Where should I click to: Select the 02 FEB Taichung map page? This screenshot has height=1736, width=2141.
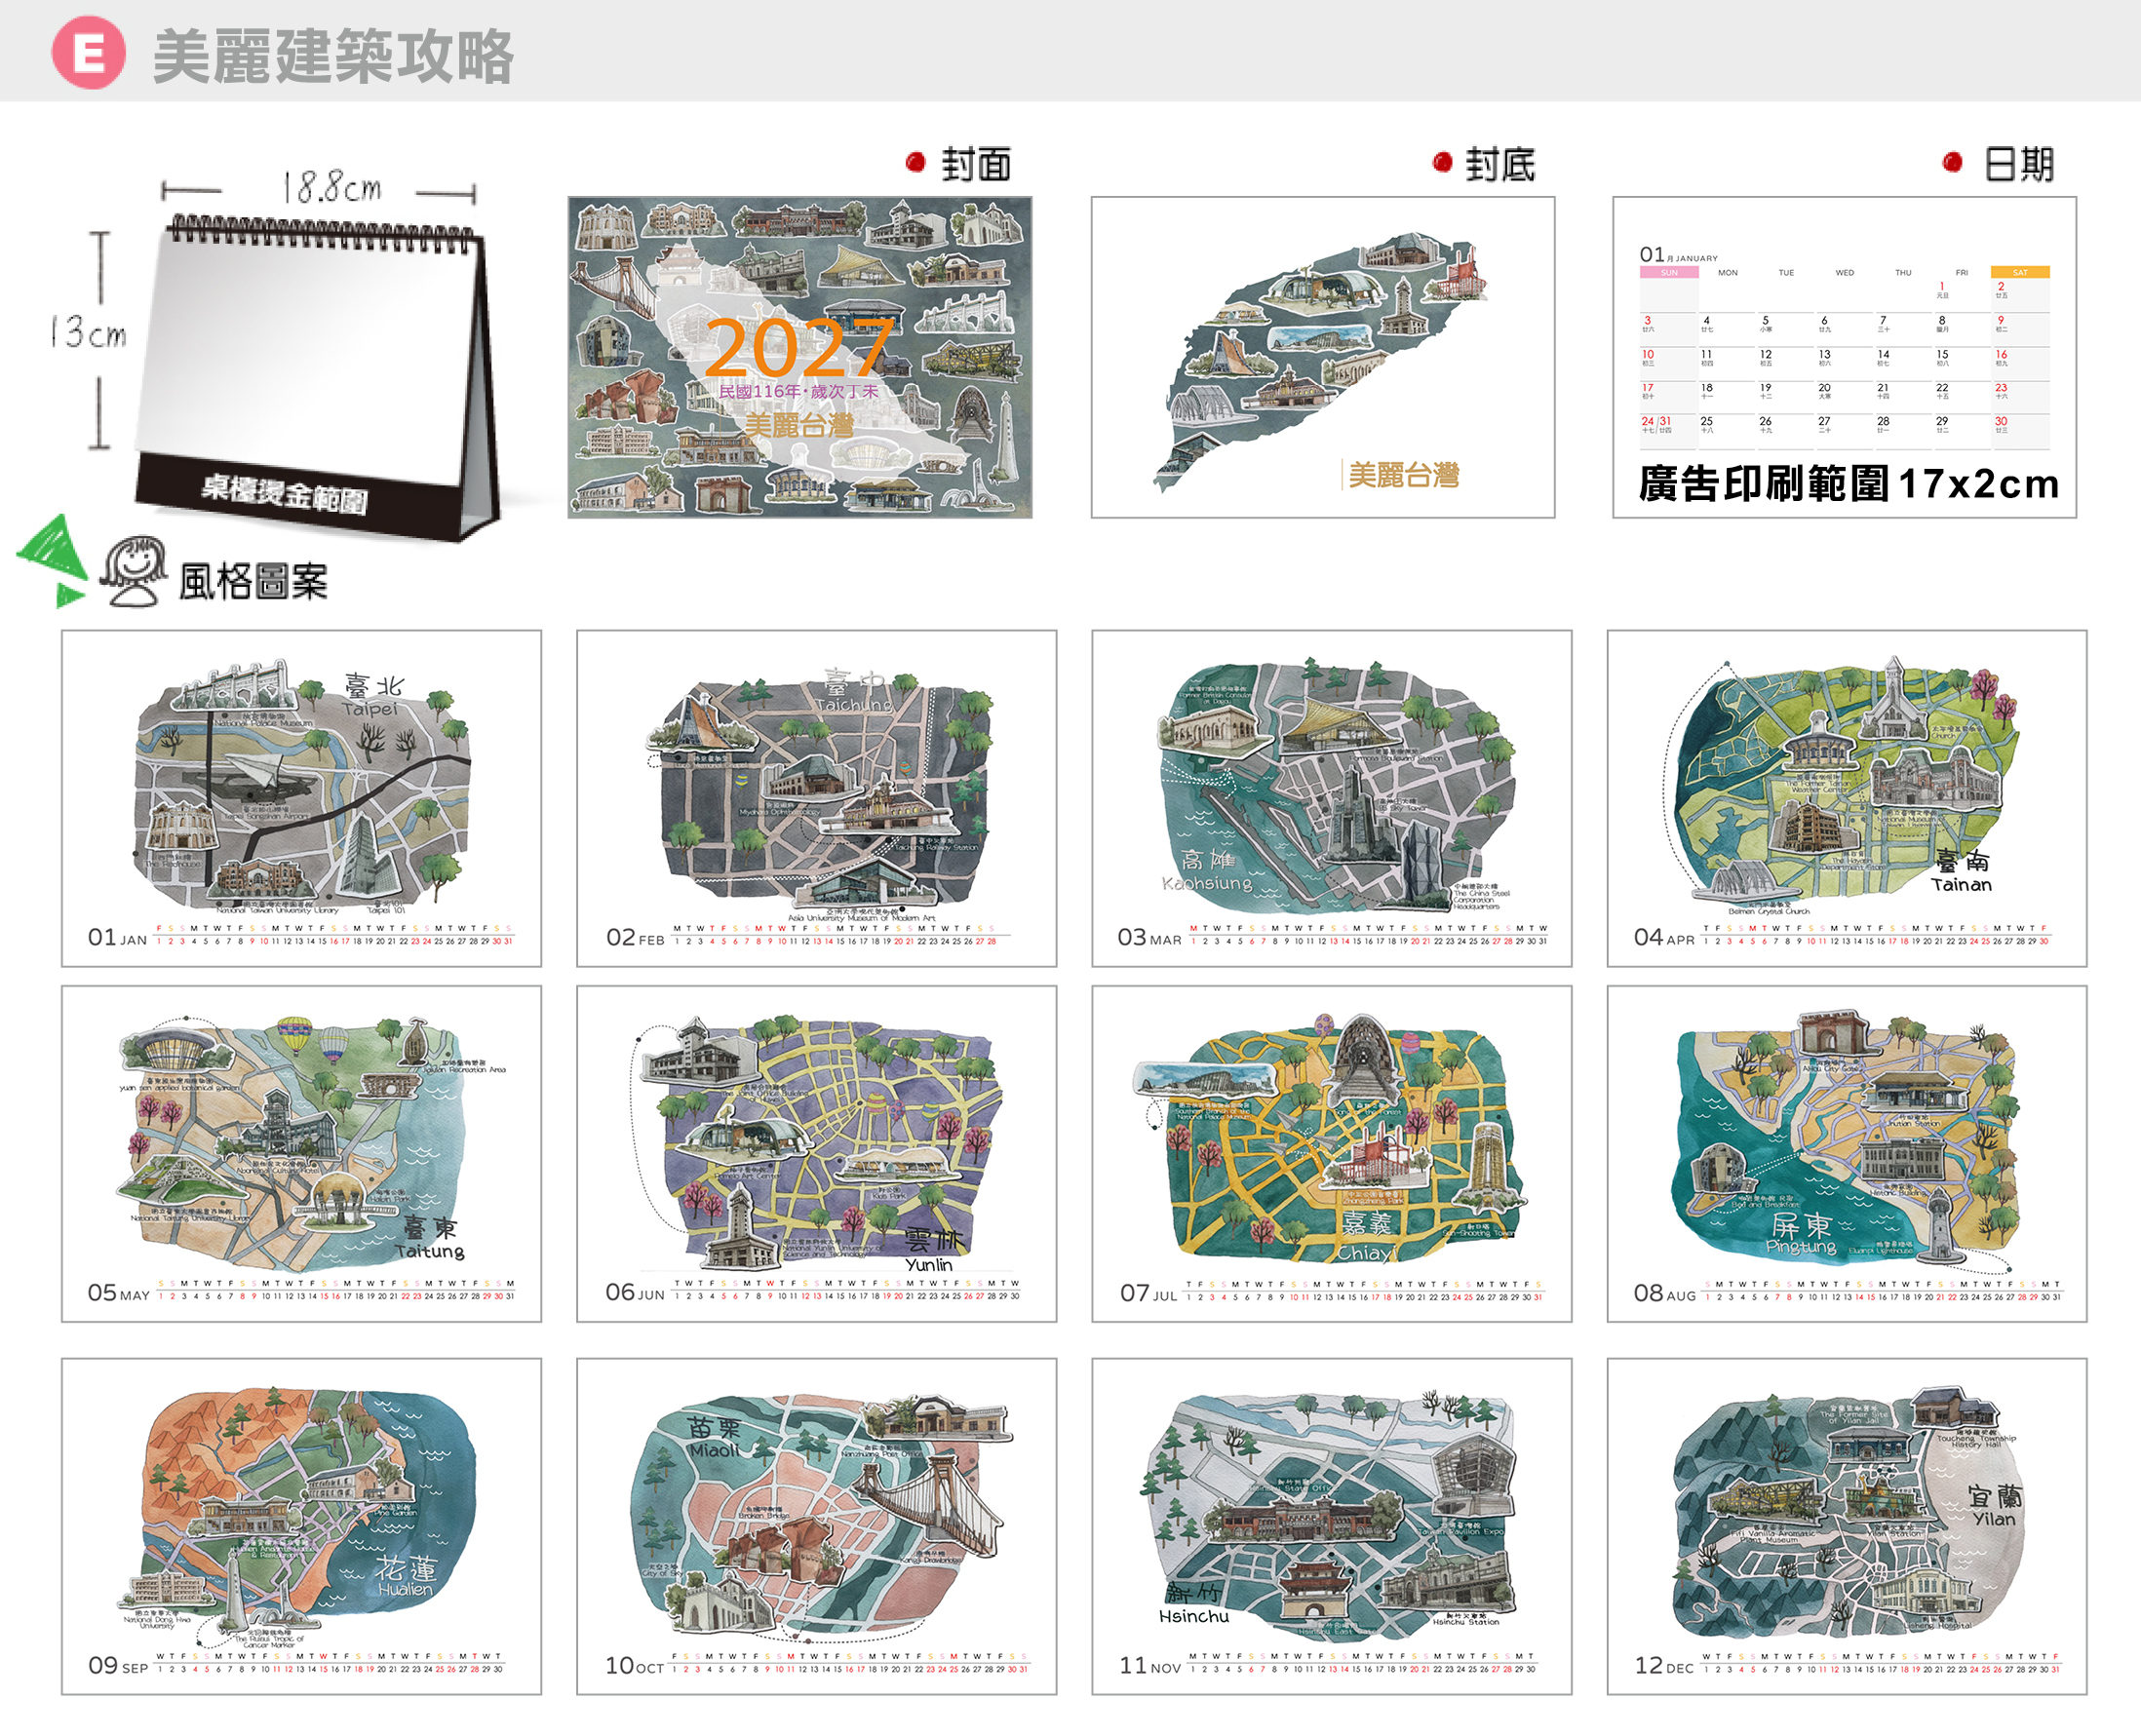click(817, 798)
